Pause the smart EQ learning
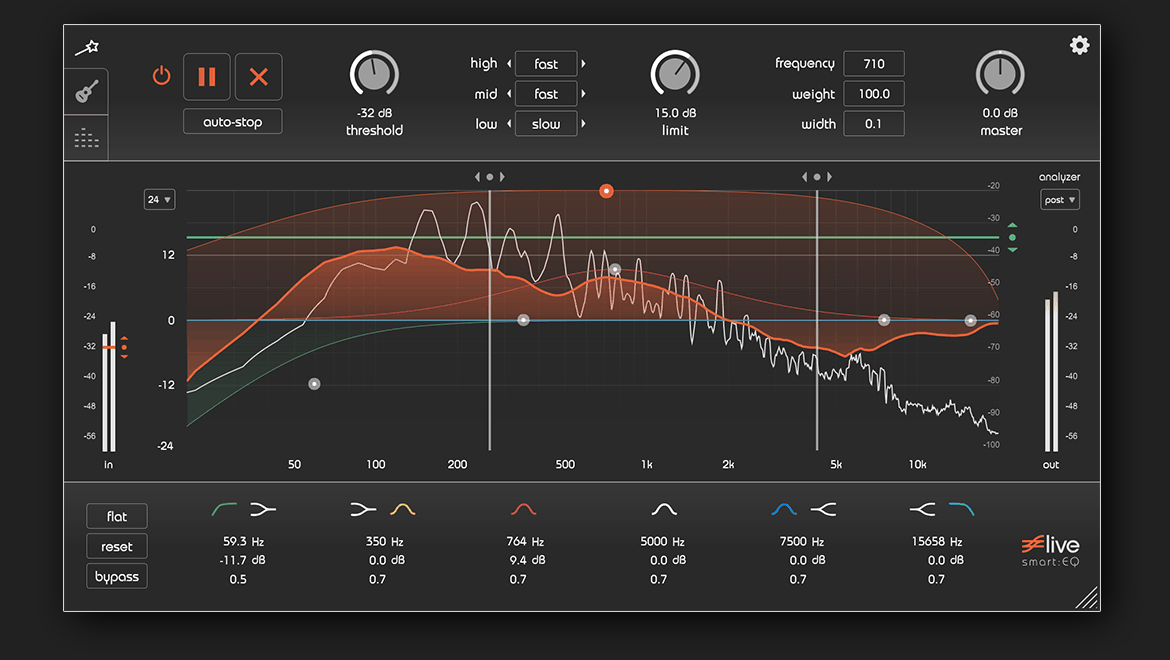The height and width of the screenshot is (660, 1170). tap(207, 77)
